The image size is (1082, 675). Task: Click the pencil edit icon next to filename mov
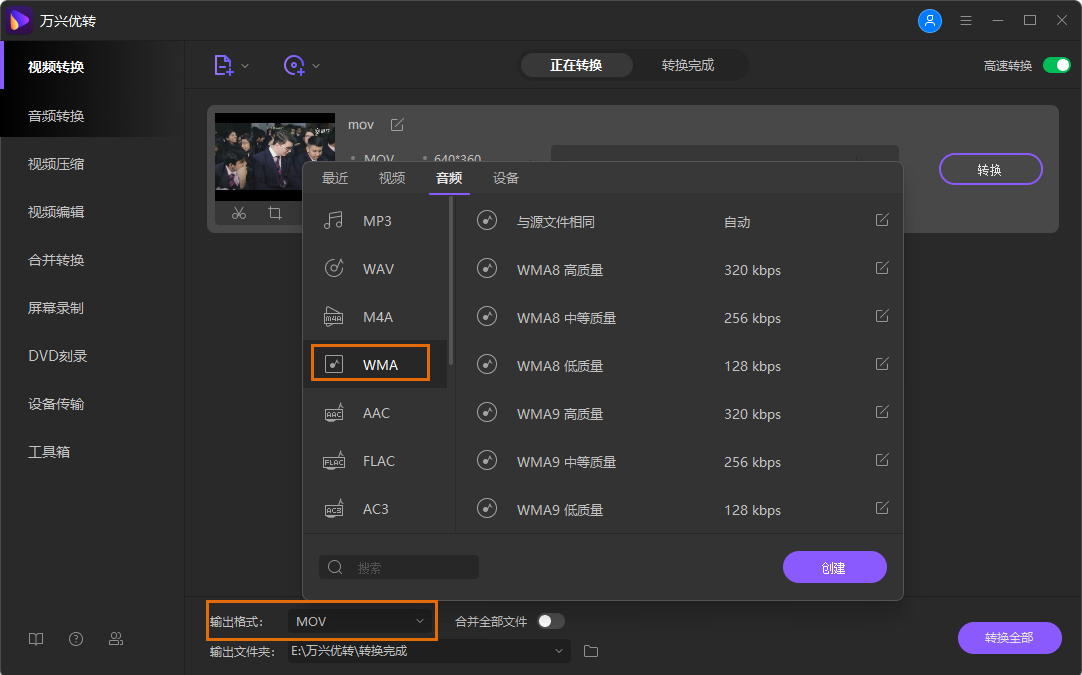pos(396,124)
